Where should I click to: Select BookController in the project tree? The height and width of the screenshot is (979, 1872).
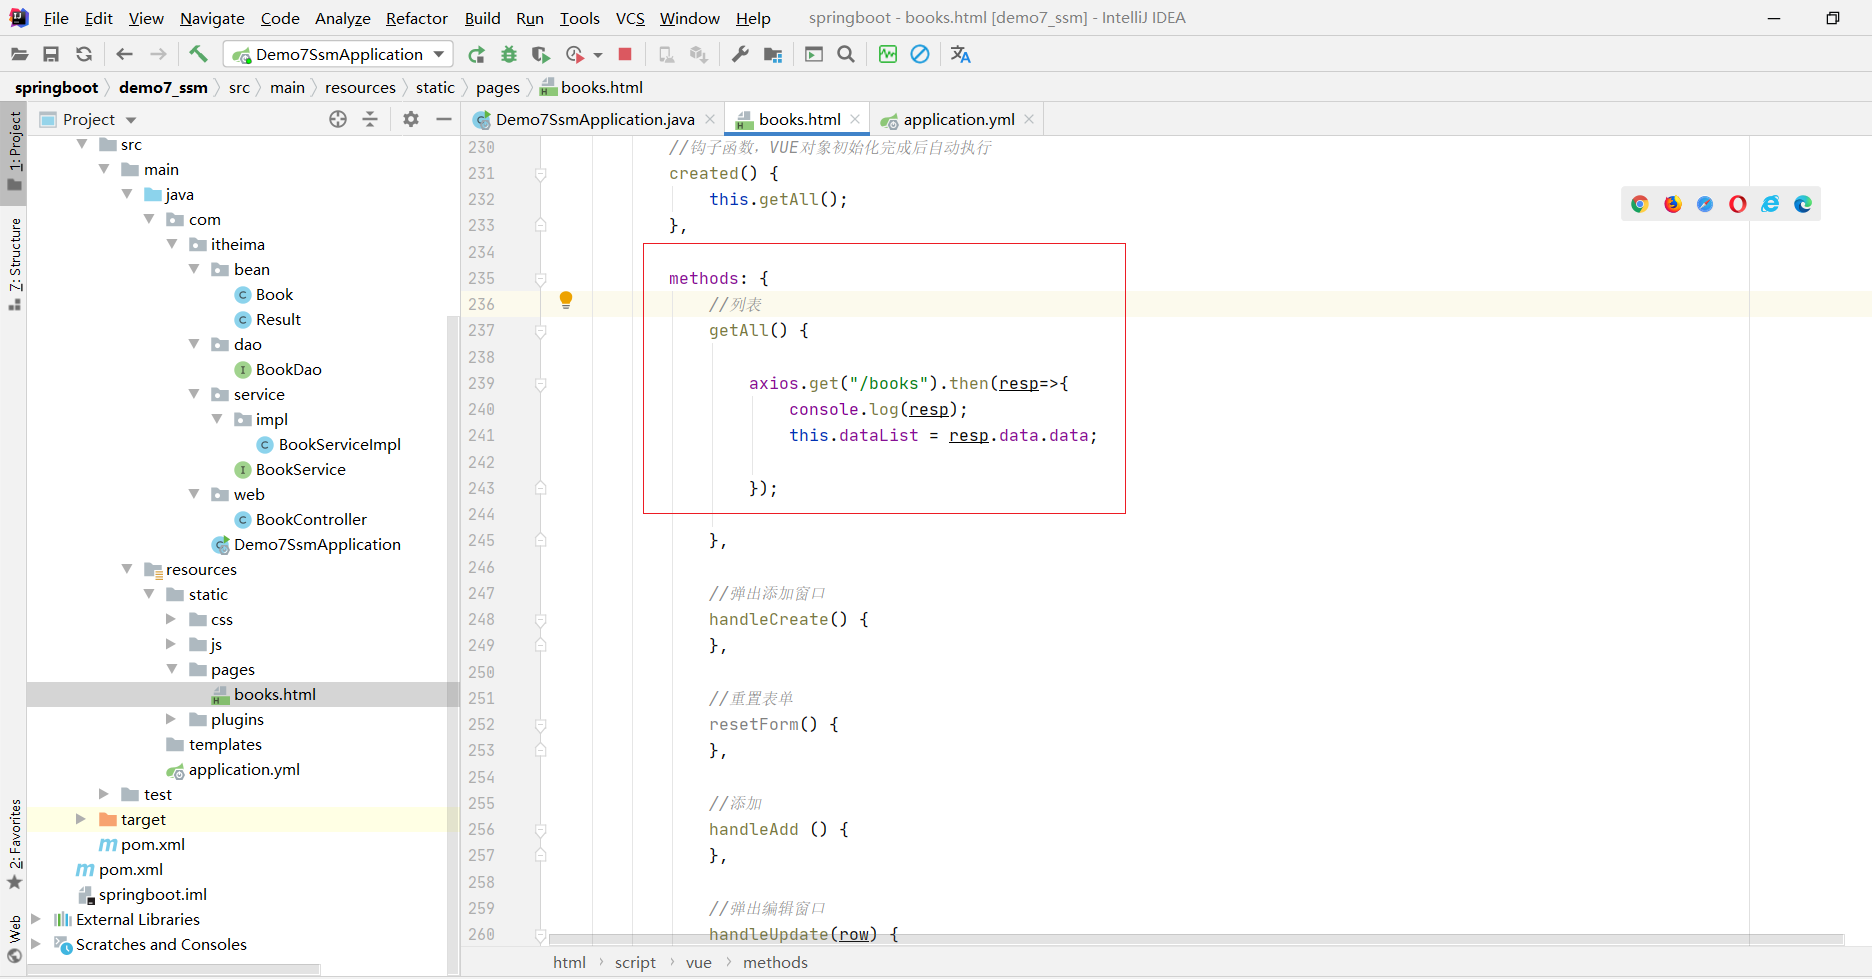[311, 519]
